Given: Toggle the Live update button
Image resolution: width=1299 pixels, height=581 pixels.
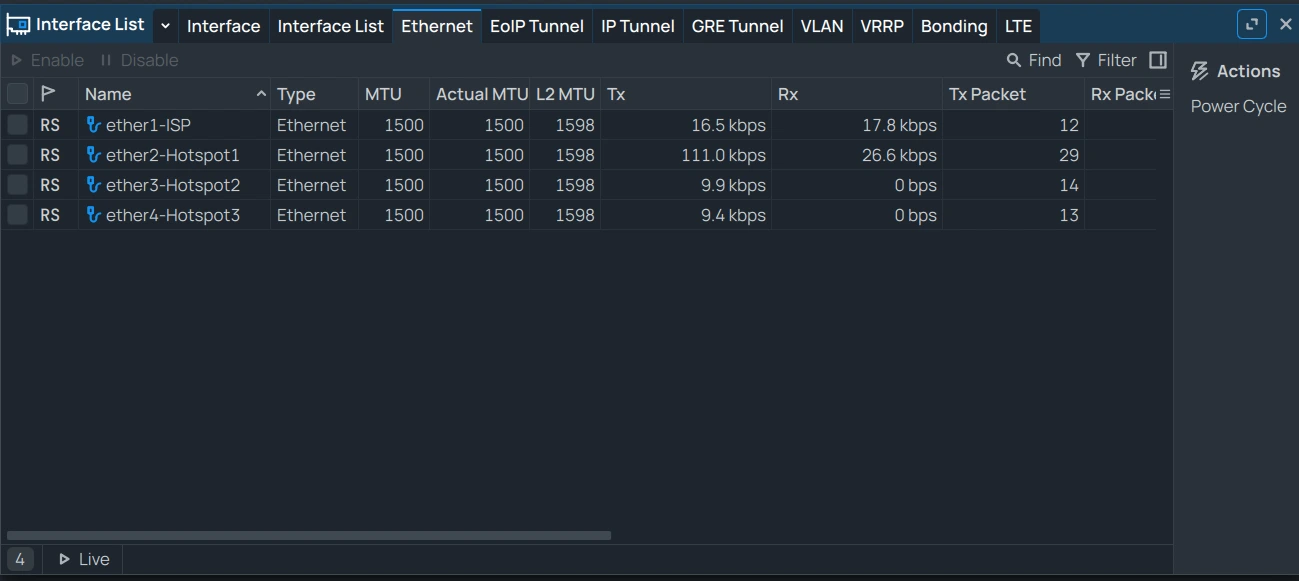Looking at the screenshot, I should pyautogui.click(x=84, y=559).
